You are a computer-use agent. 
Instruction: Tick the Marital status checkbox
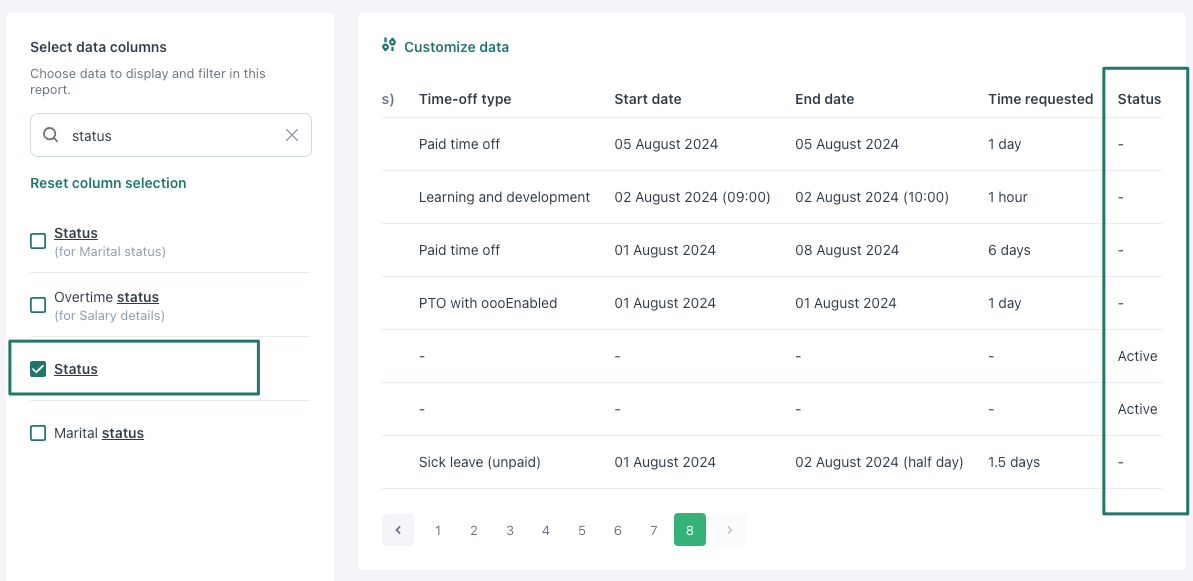pos(38,433)
